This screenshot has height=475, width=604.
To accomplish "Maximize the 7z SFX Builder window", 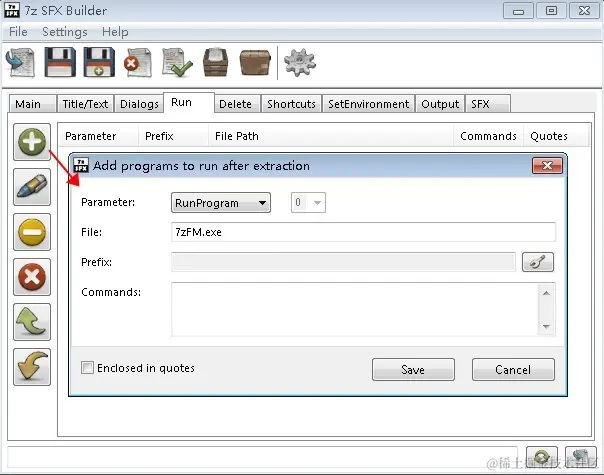I will click(551, 11).
